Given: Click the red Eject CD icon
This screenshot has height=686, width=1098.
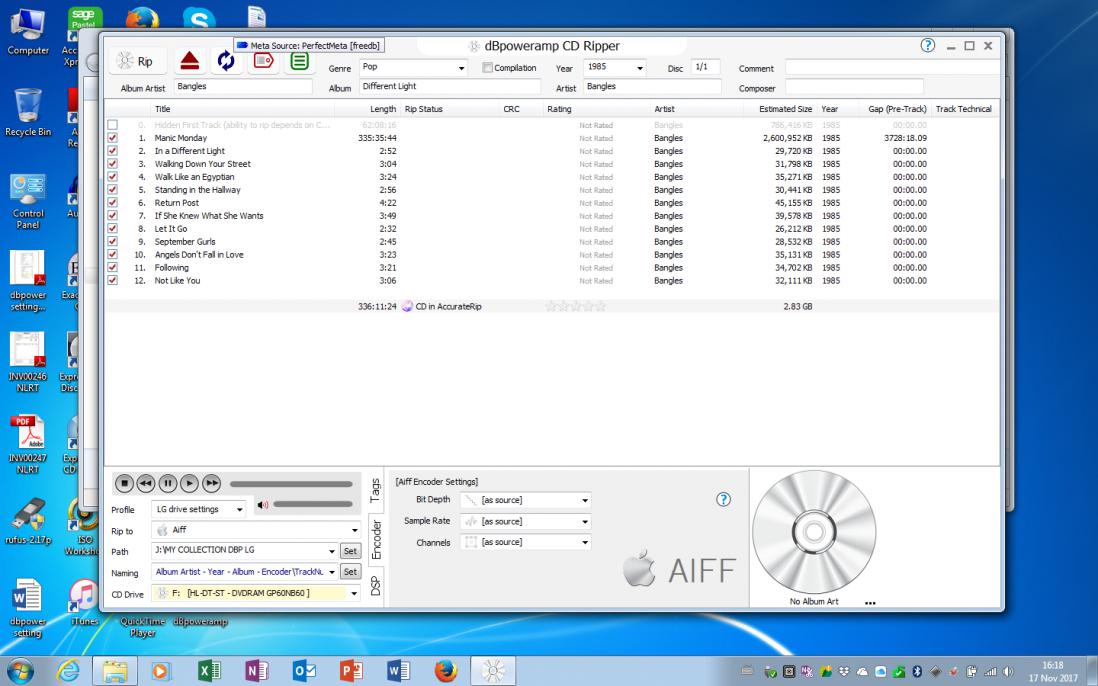Looking at the screenshot, I should pyautogui.click(x=189, y=62).
